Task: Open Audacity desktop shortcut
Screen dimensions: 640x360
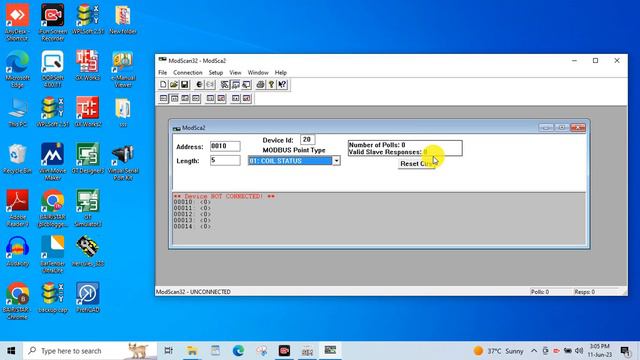Action: pyautogui.click(x=17, y=251)
